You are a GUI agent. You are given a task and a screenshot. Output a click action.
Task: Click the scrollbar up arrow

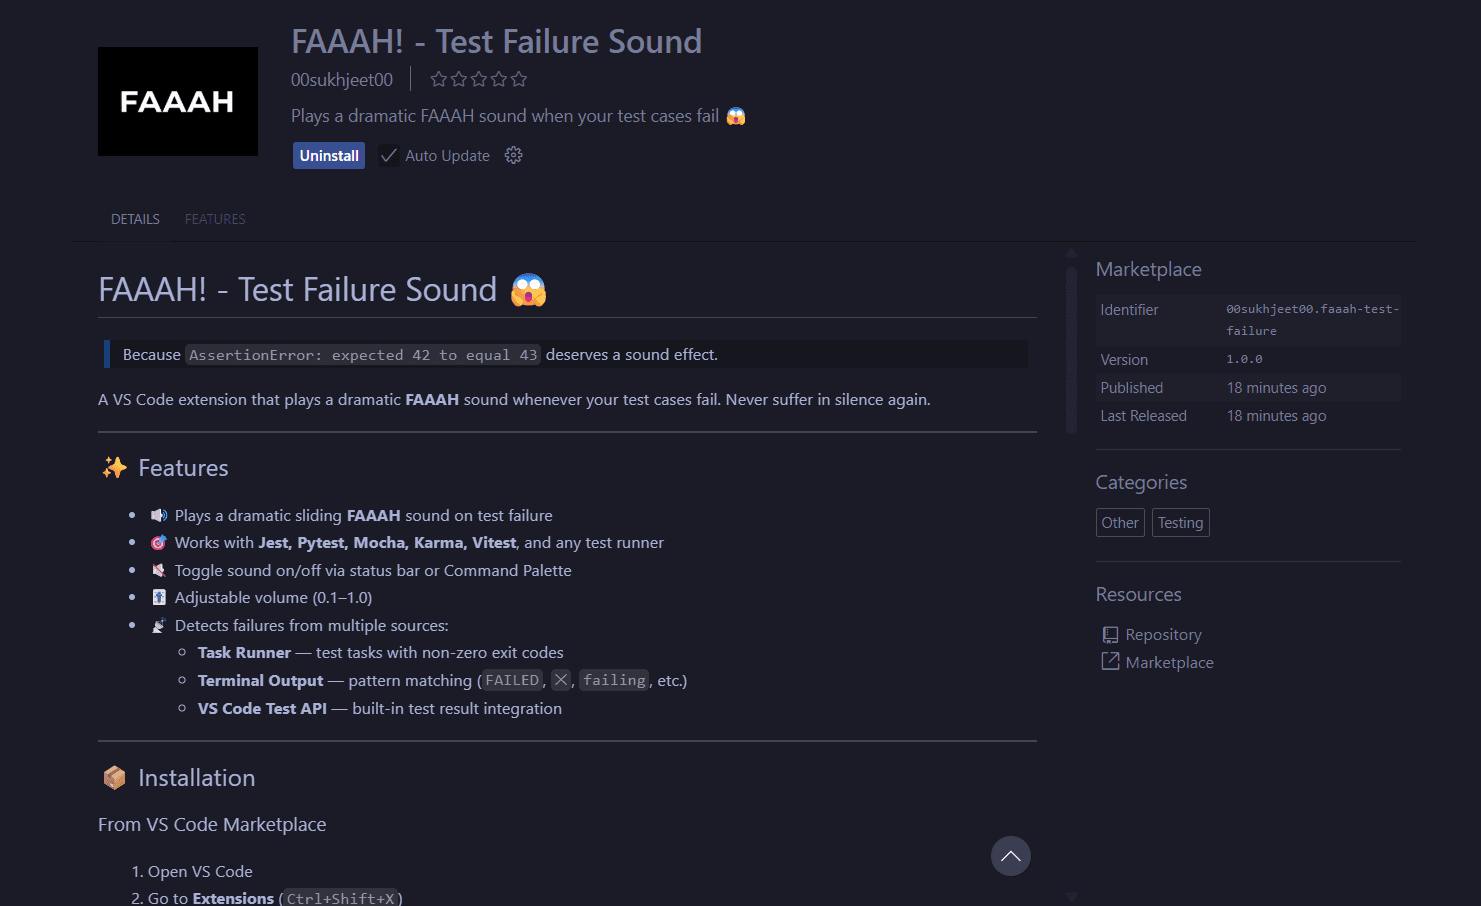(x=1071, y=254)
